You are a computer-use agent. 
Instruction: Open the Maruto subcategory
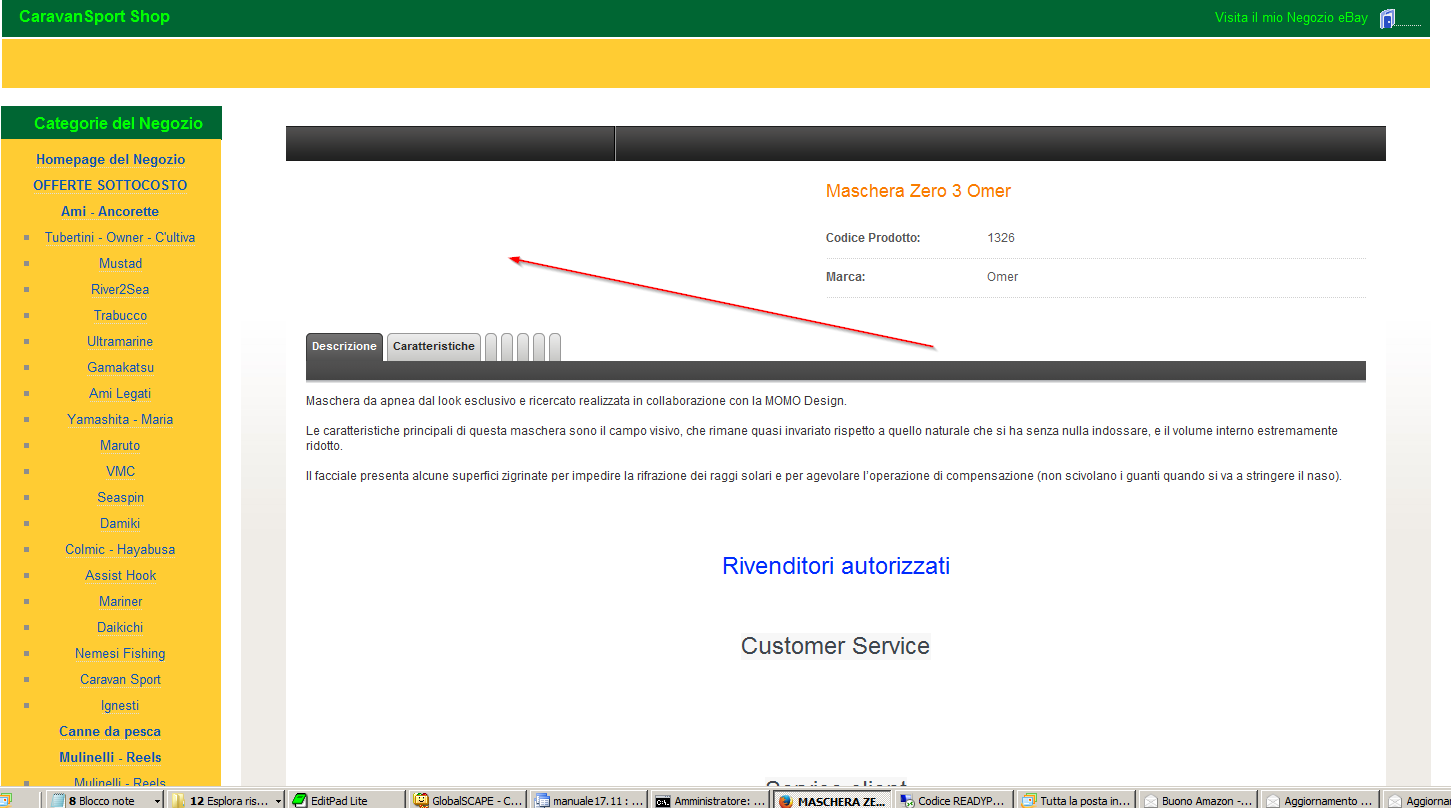(120, 445)
